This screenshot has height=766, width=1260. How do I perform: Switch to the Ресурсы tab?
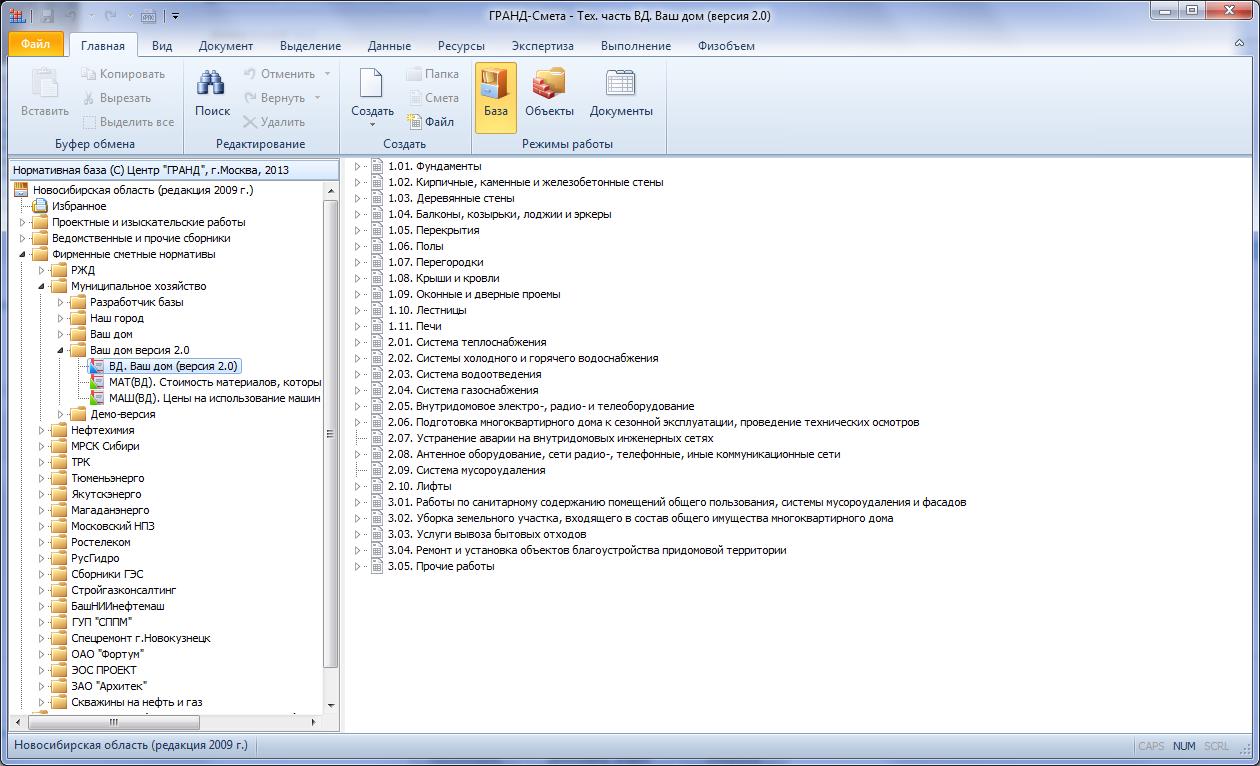coord(461,46)
